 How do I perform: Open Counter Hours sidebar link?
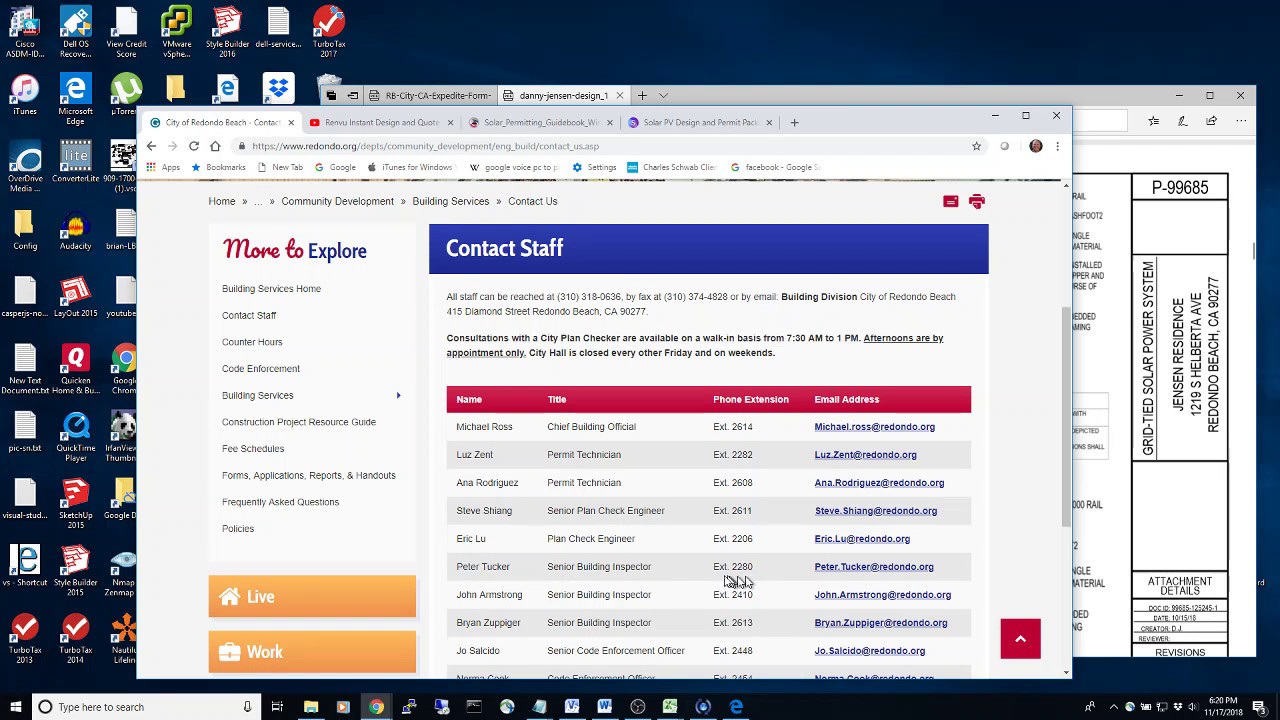(x=252, y=342)
